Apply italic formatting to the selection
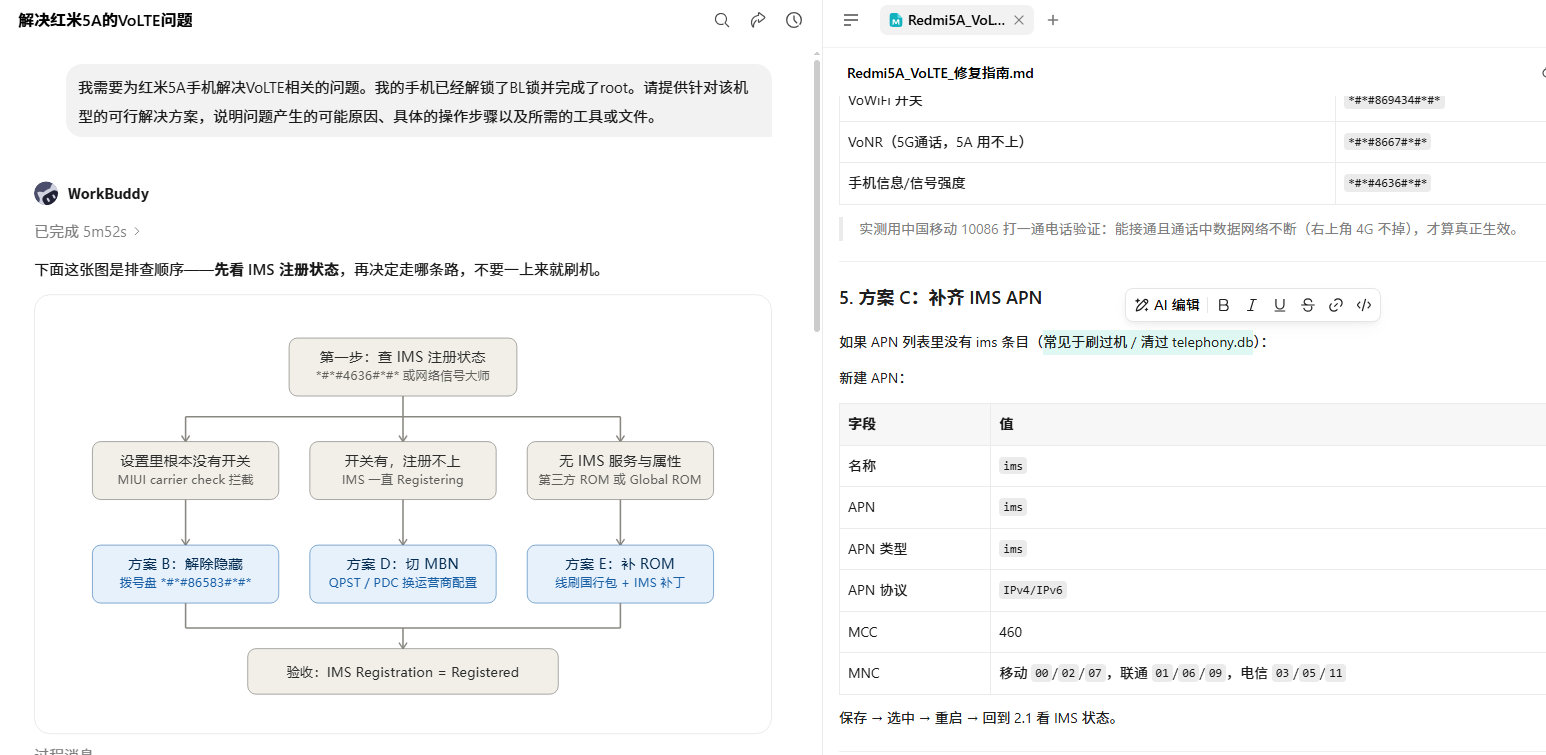The image size is (1546, 755). (1251, 305)
